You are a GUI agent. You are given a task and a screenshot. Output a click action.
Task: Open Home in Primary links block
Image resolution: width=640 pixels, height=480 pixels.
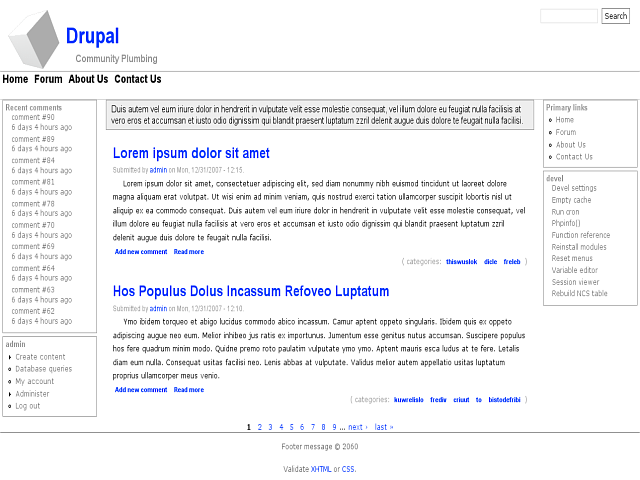pyautogui.click(x=564, y=120)
